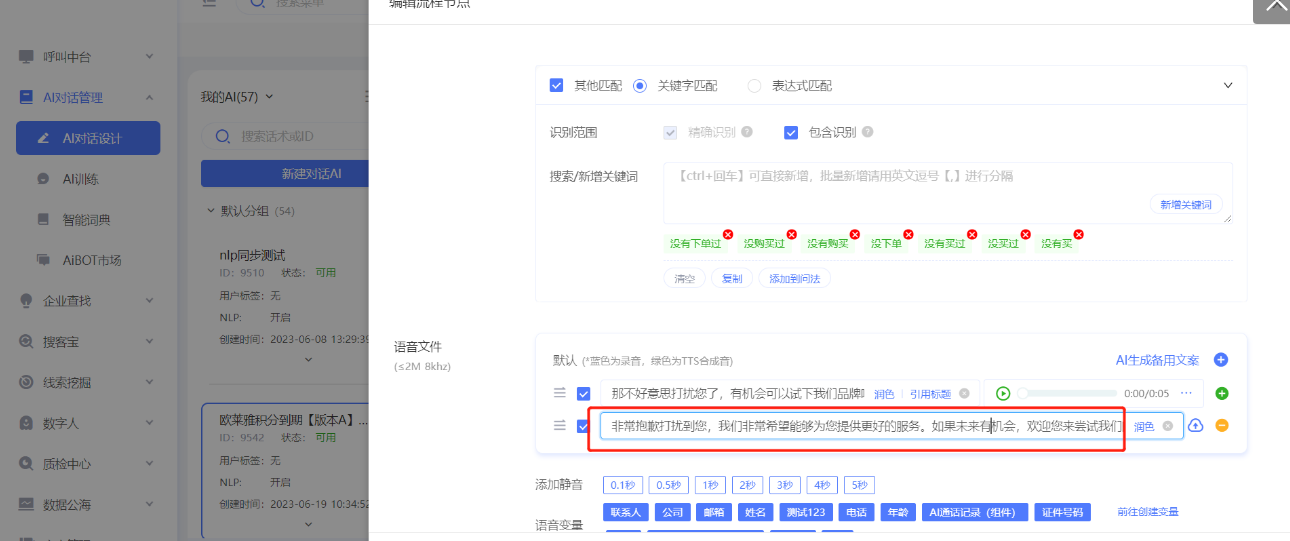Uncheck the 其他匹配 checkbox
This screenshot has height=541, width=1290.
coord(557,86)
